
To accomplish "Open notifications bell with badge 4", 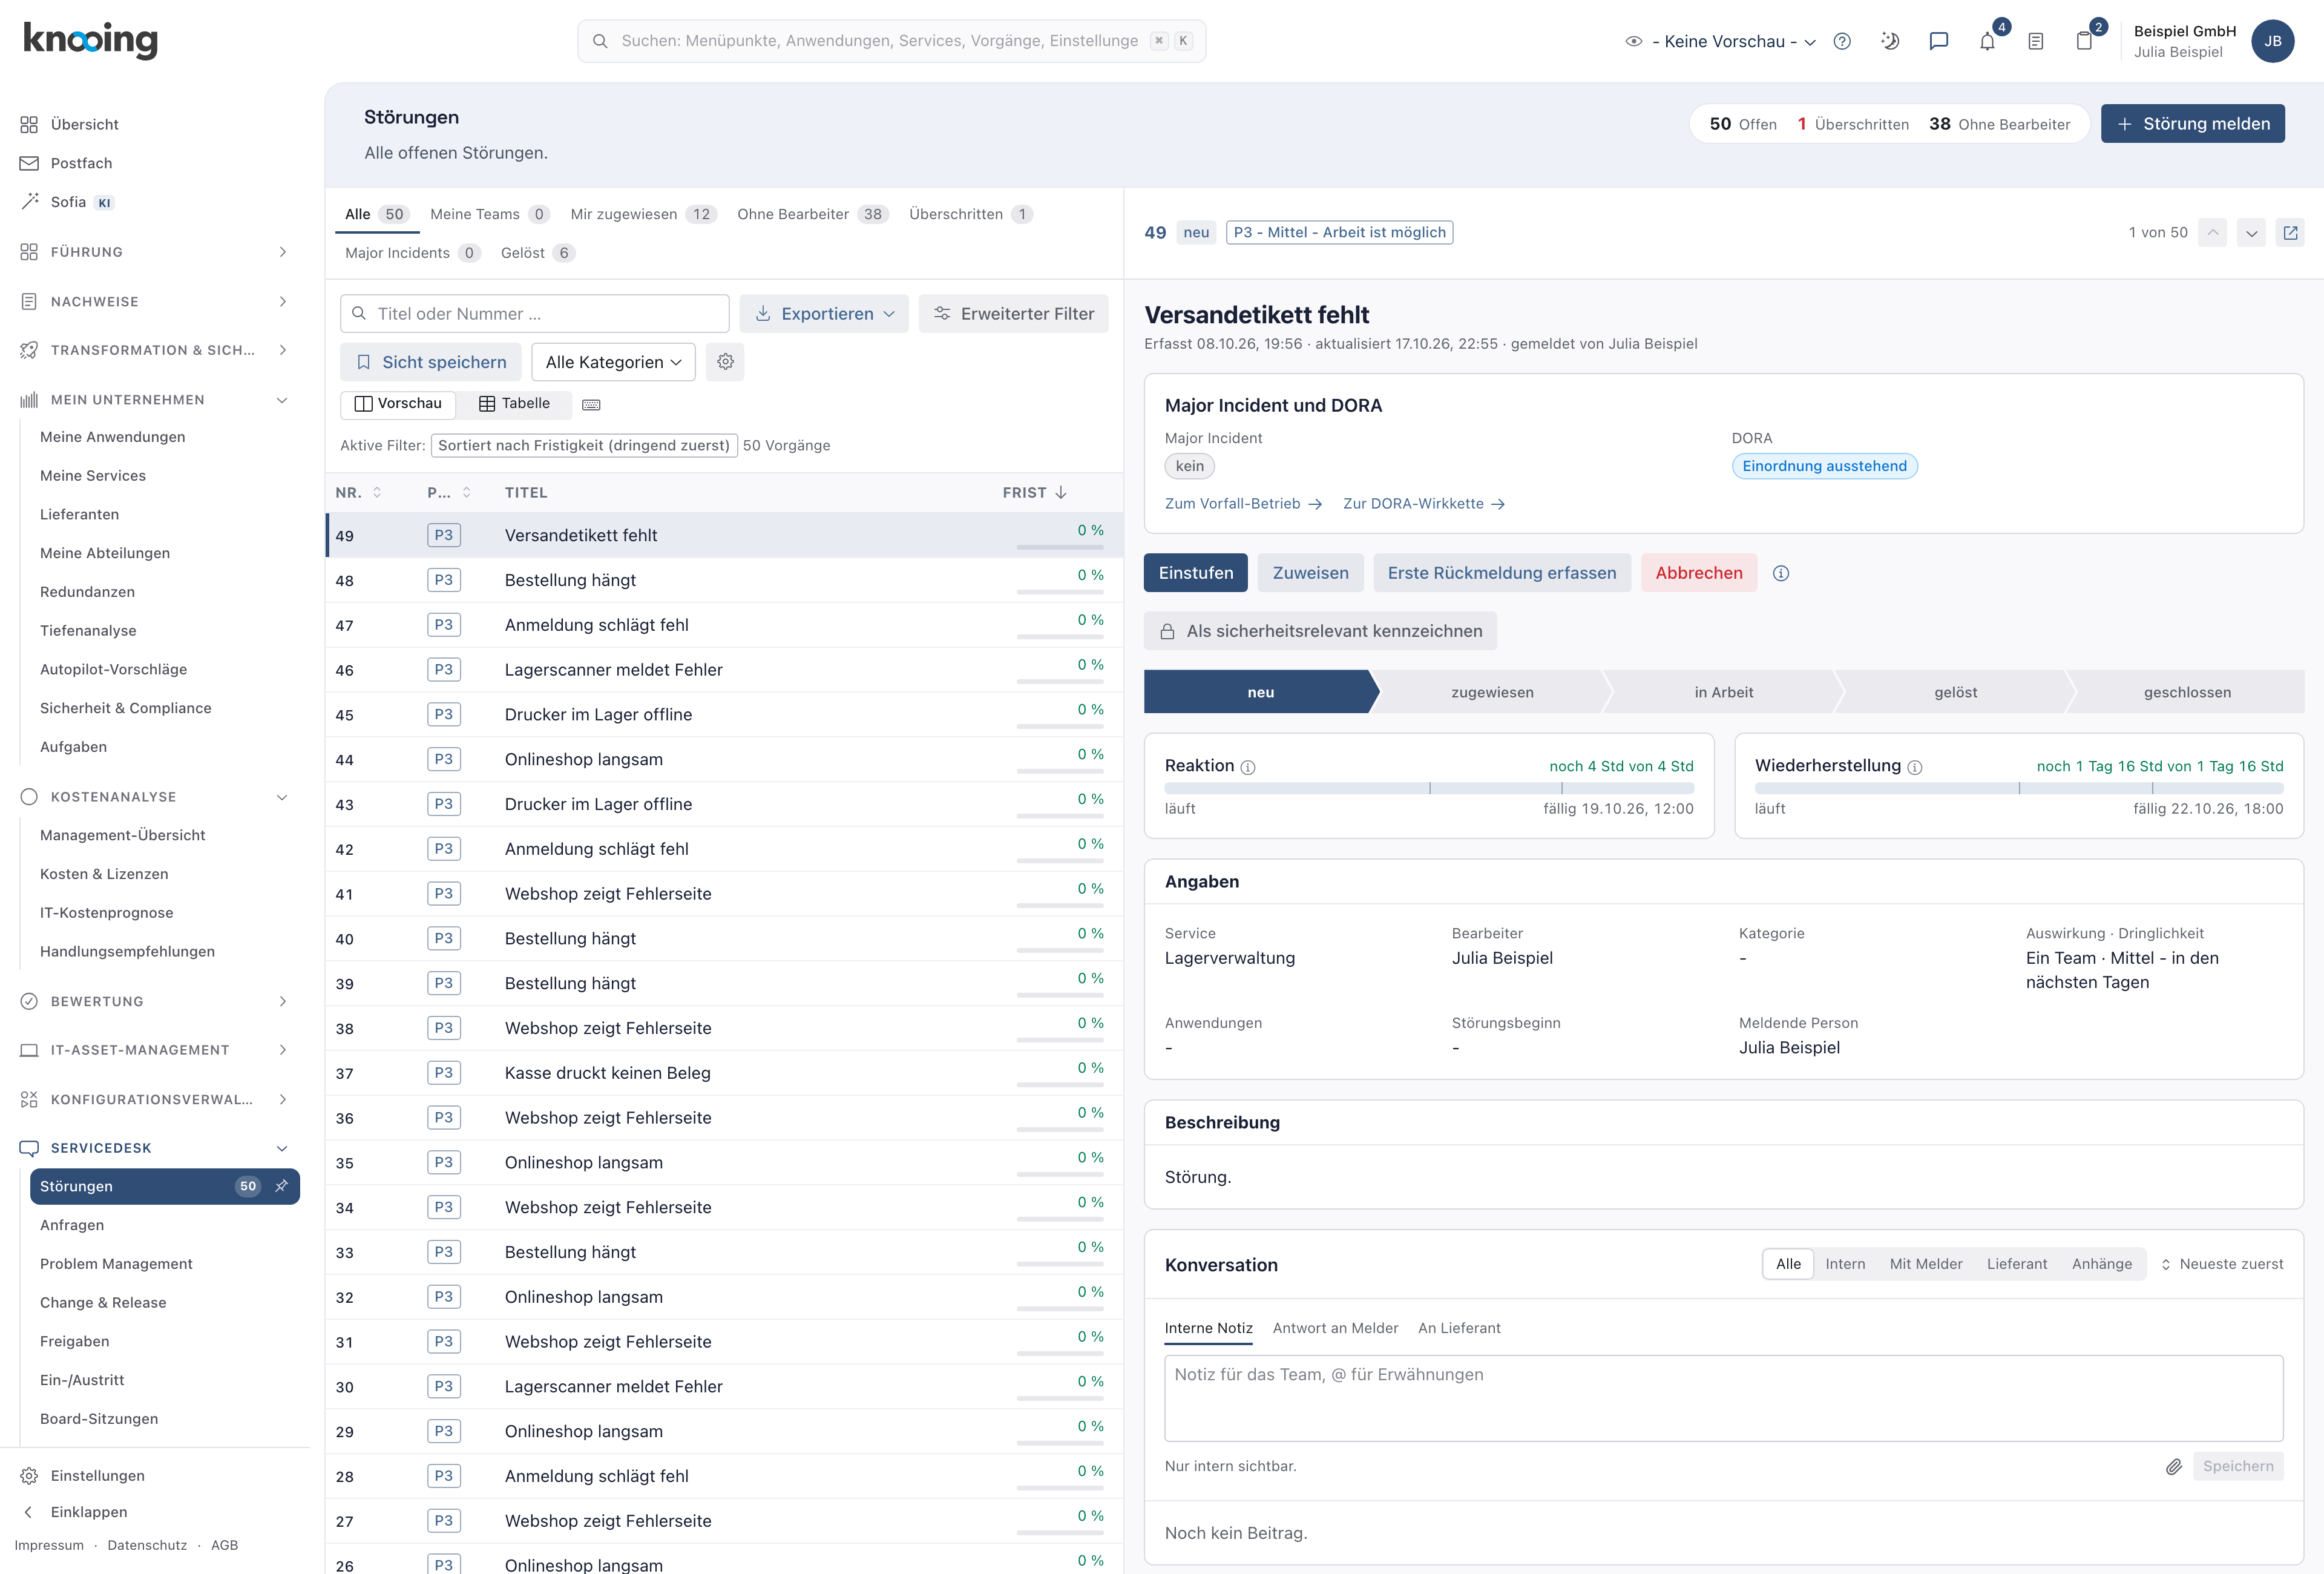I will tap(1987, 41).
